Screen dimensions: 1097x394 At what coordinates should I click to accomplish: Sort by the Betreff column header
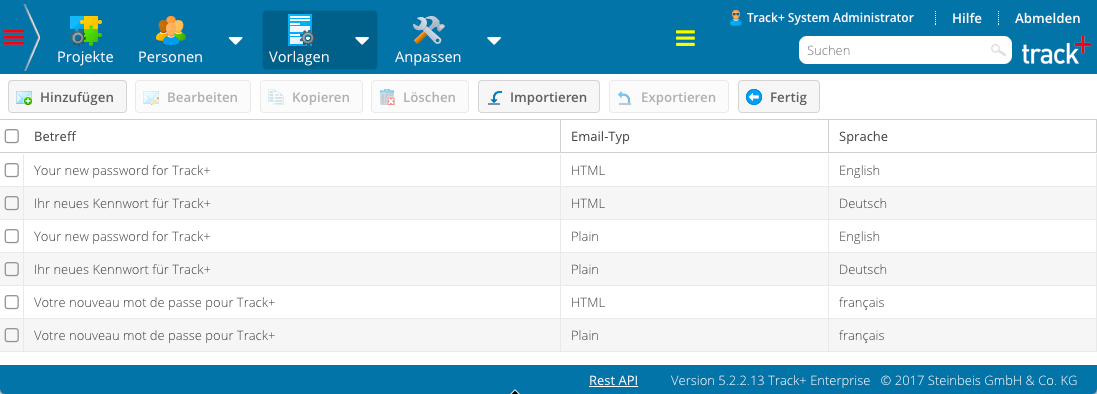[292, 136]
